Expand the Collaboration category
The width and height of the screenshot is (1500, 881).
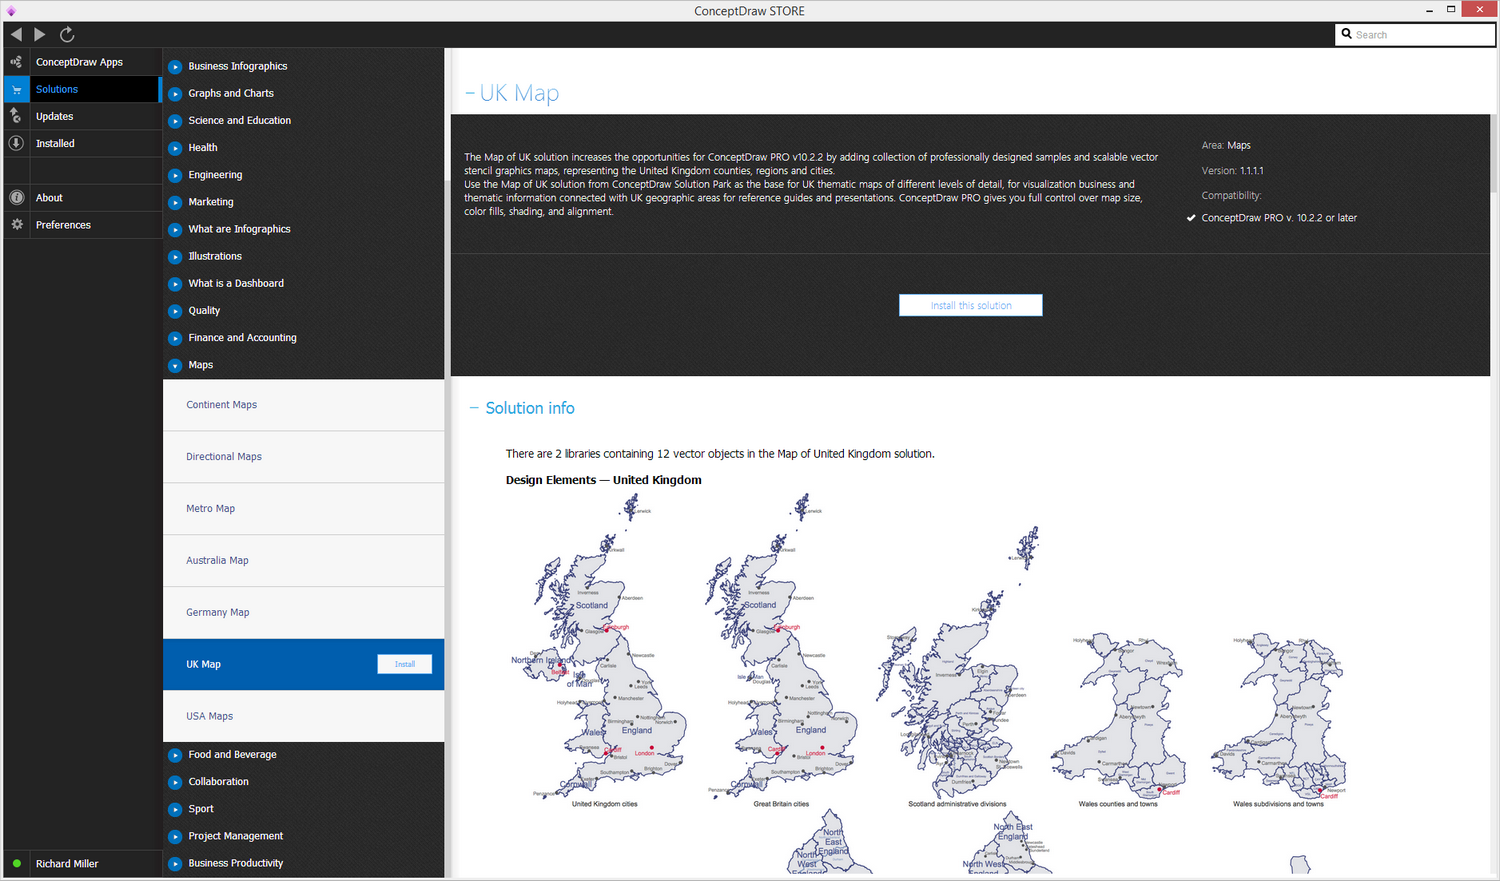175,782
